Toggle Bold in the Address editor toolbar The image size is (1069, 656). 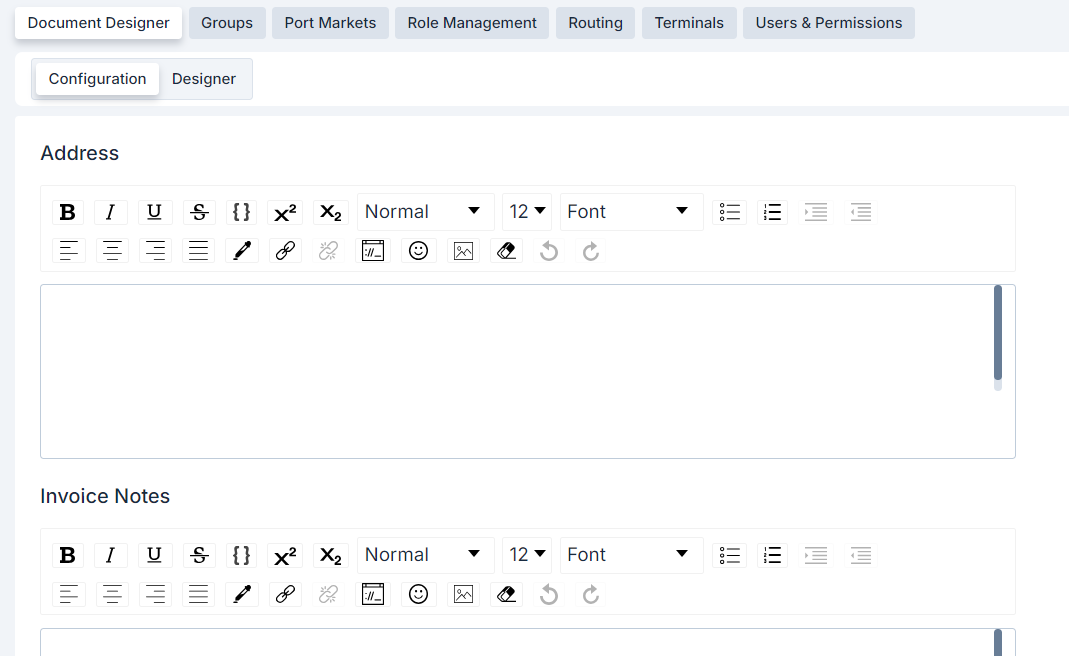[67, 212]
